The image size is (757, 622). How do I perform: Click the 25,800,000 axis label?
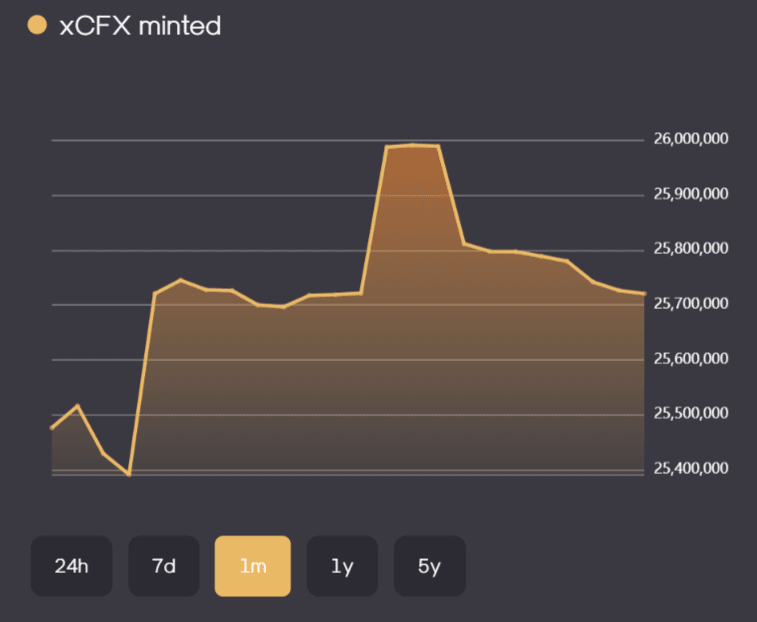[691, 248]
